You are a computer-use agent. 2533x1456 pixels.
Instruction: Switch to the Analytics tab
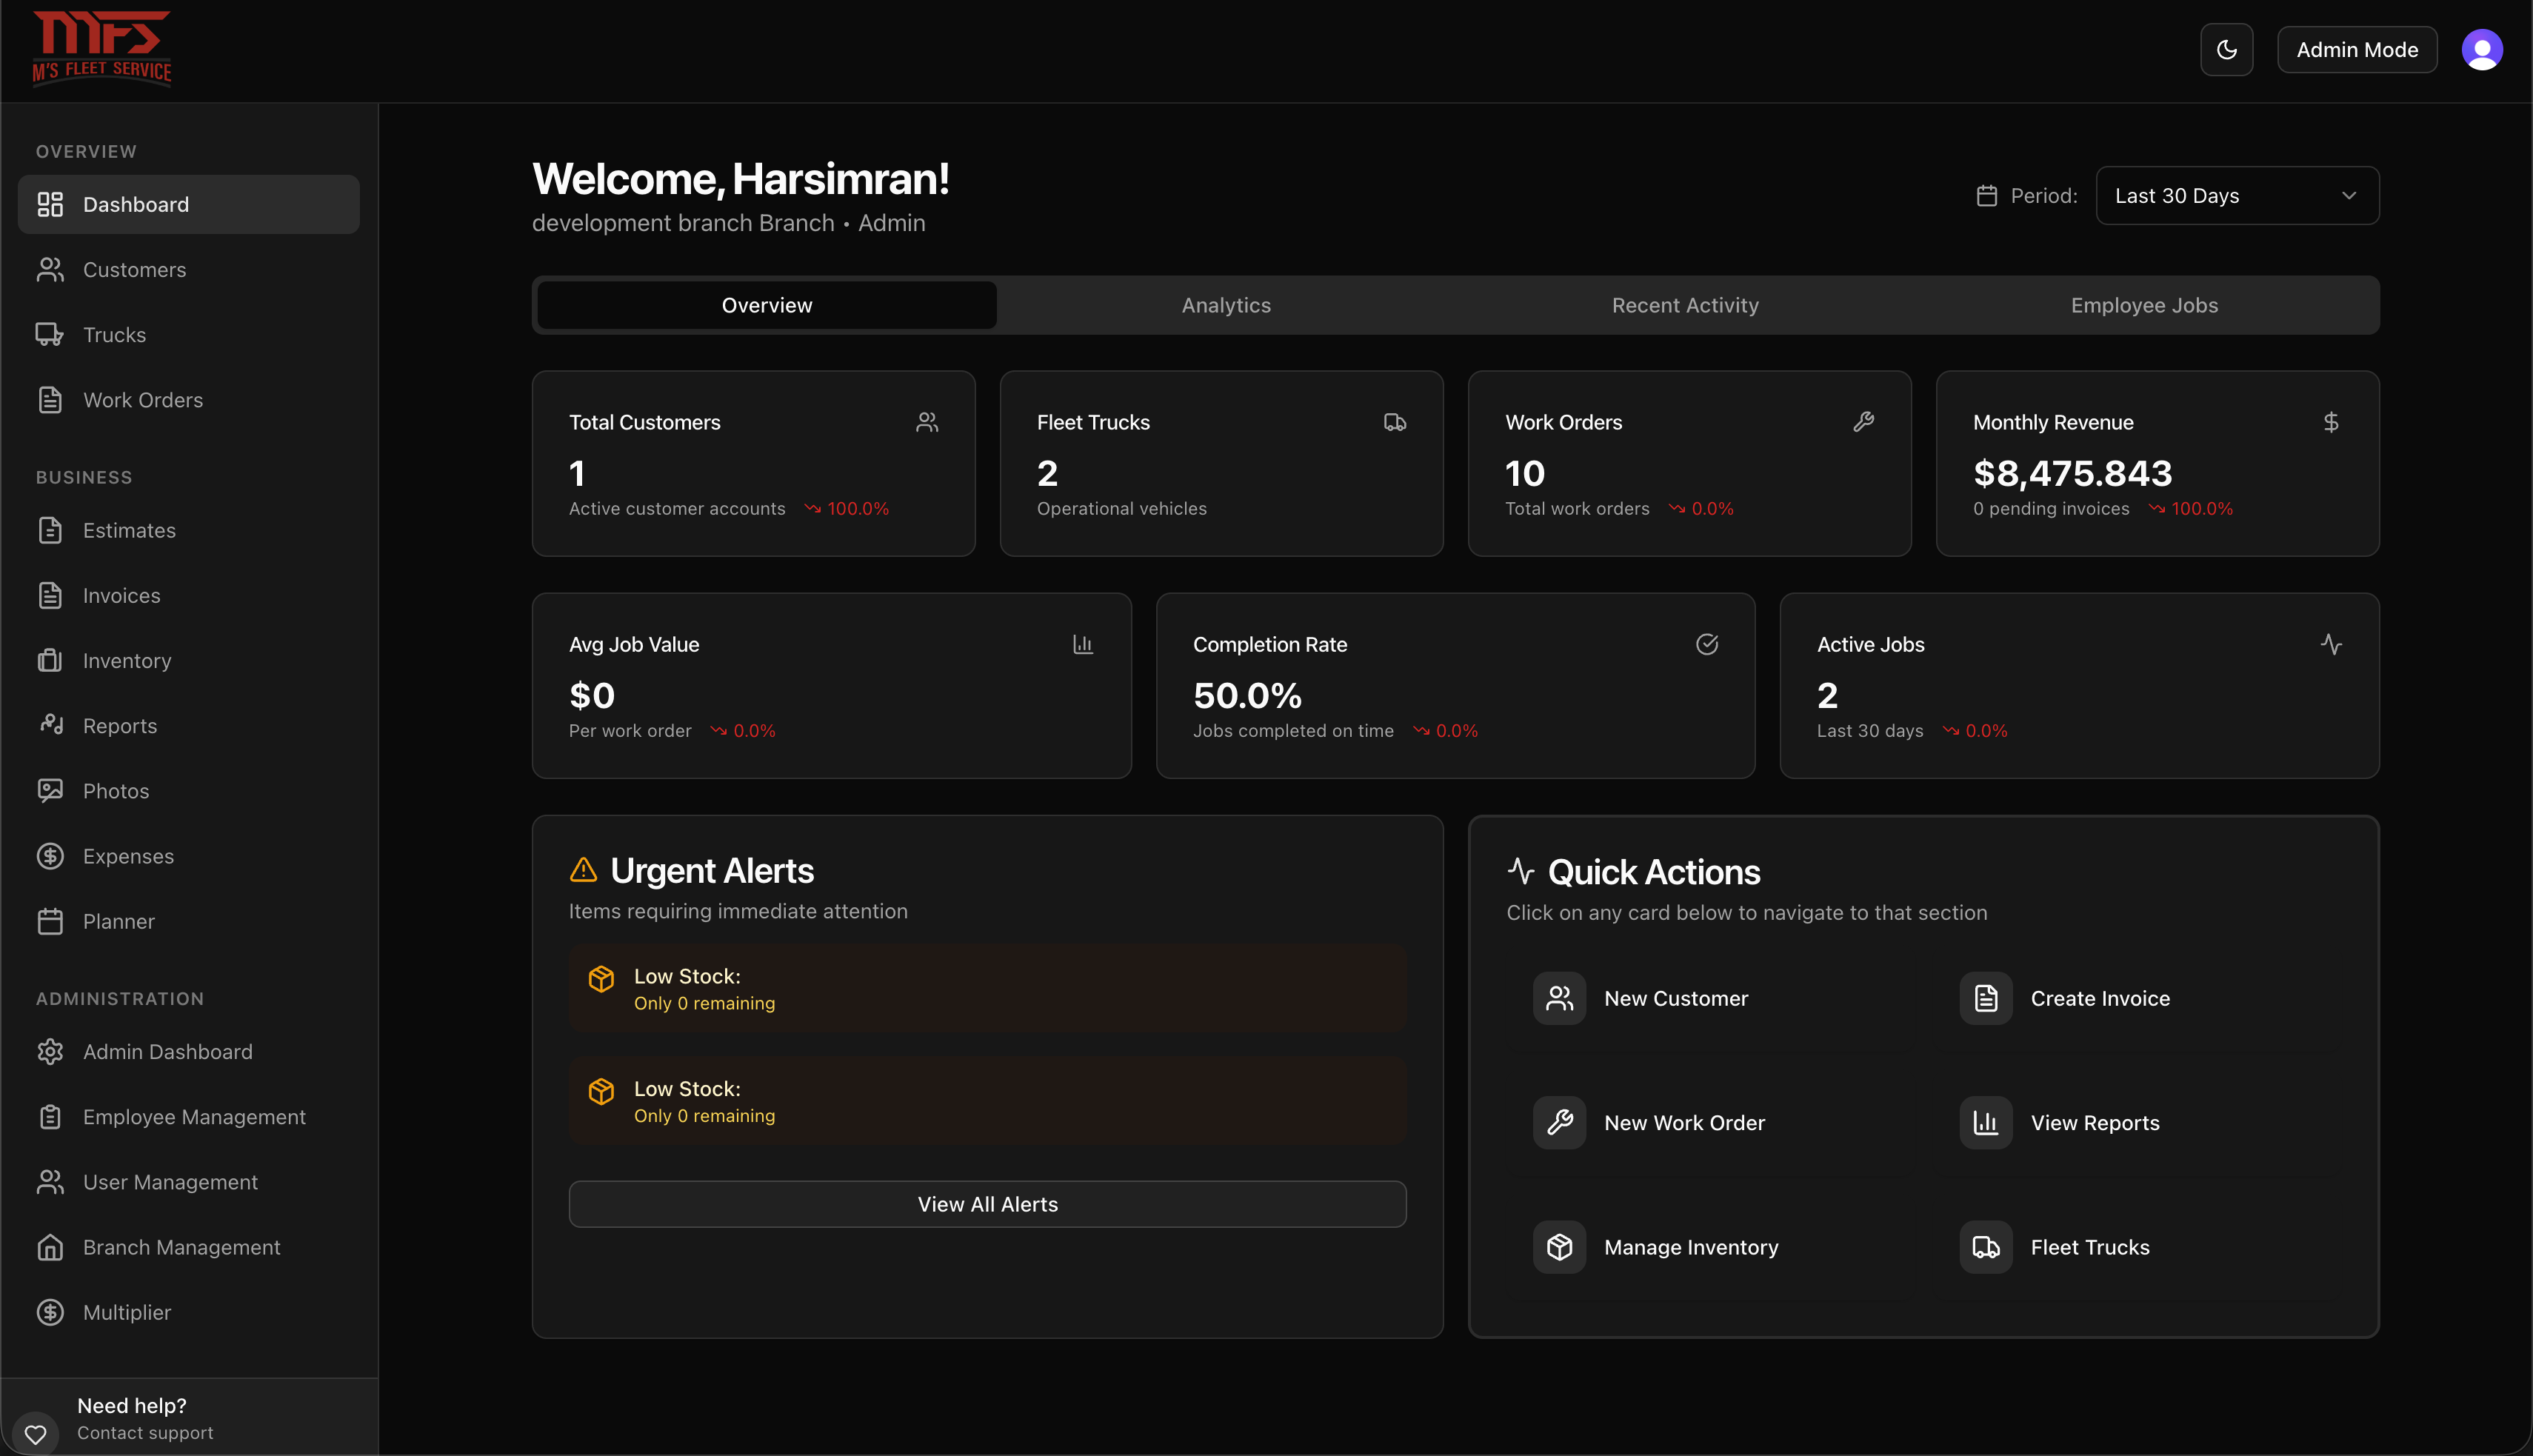pyautogui.click(x=1226, y=305)
